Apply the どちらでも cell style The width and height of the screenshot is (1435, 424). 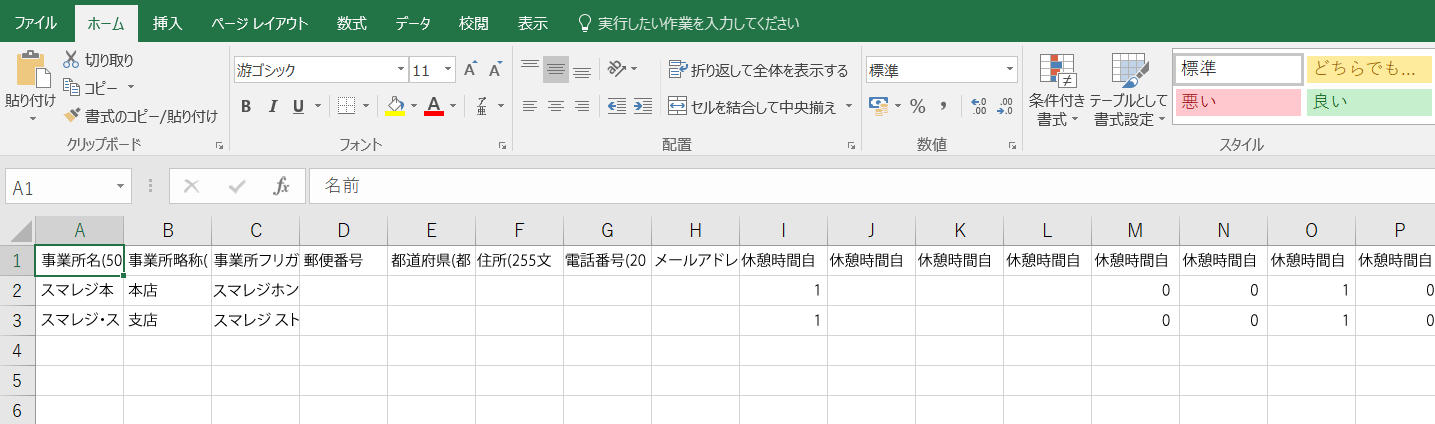tap(1371, 69)
